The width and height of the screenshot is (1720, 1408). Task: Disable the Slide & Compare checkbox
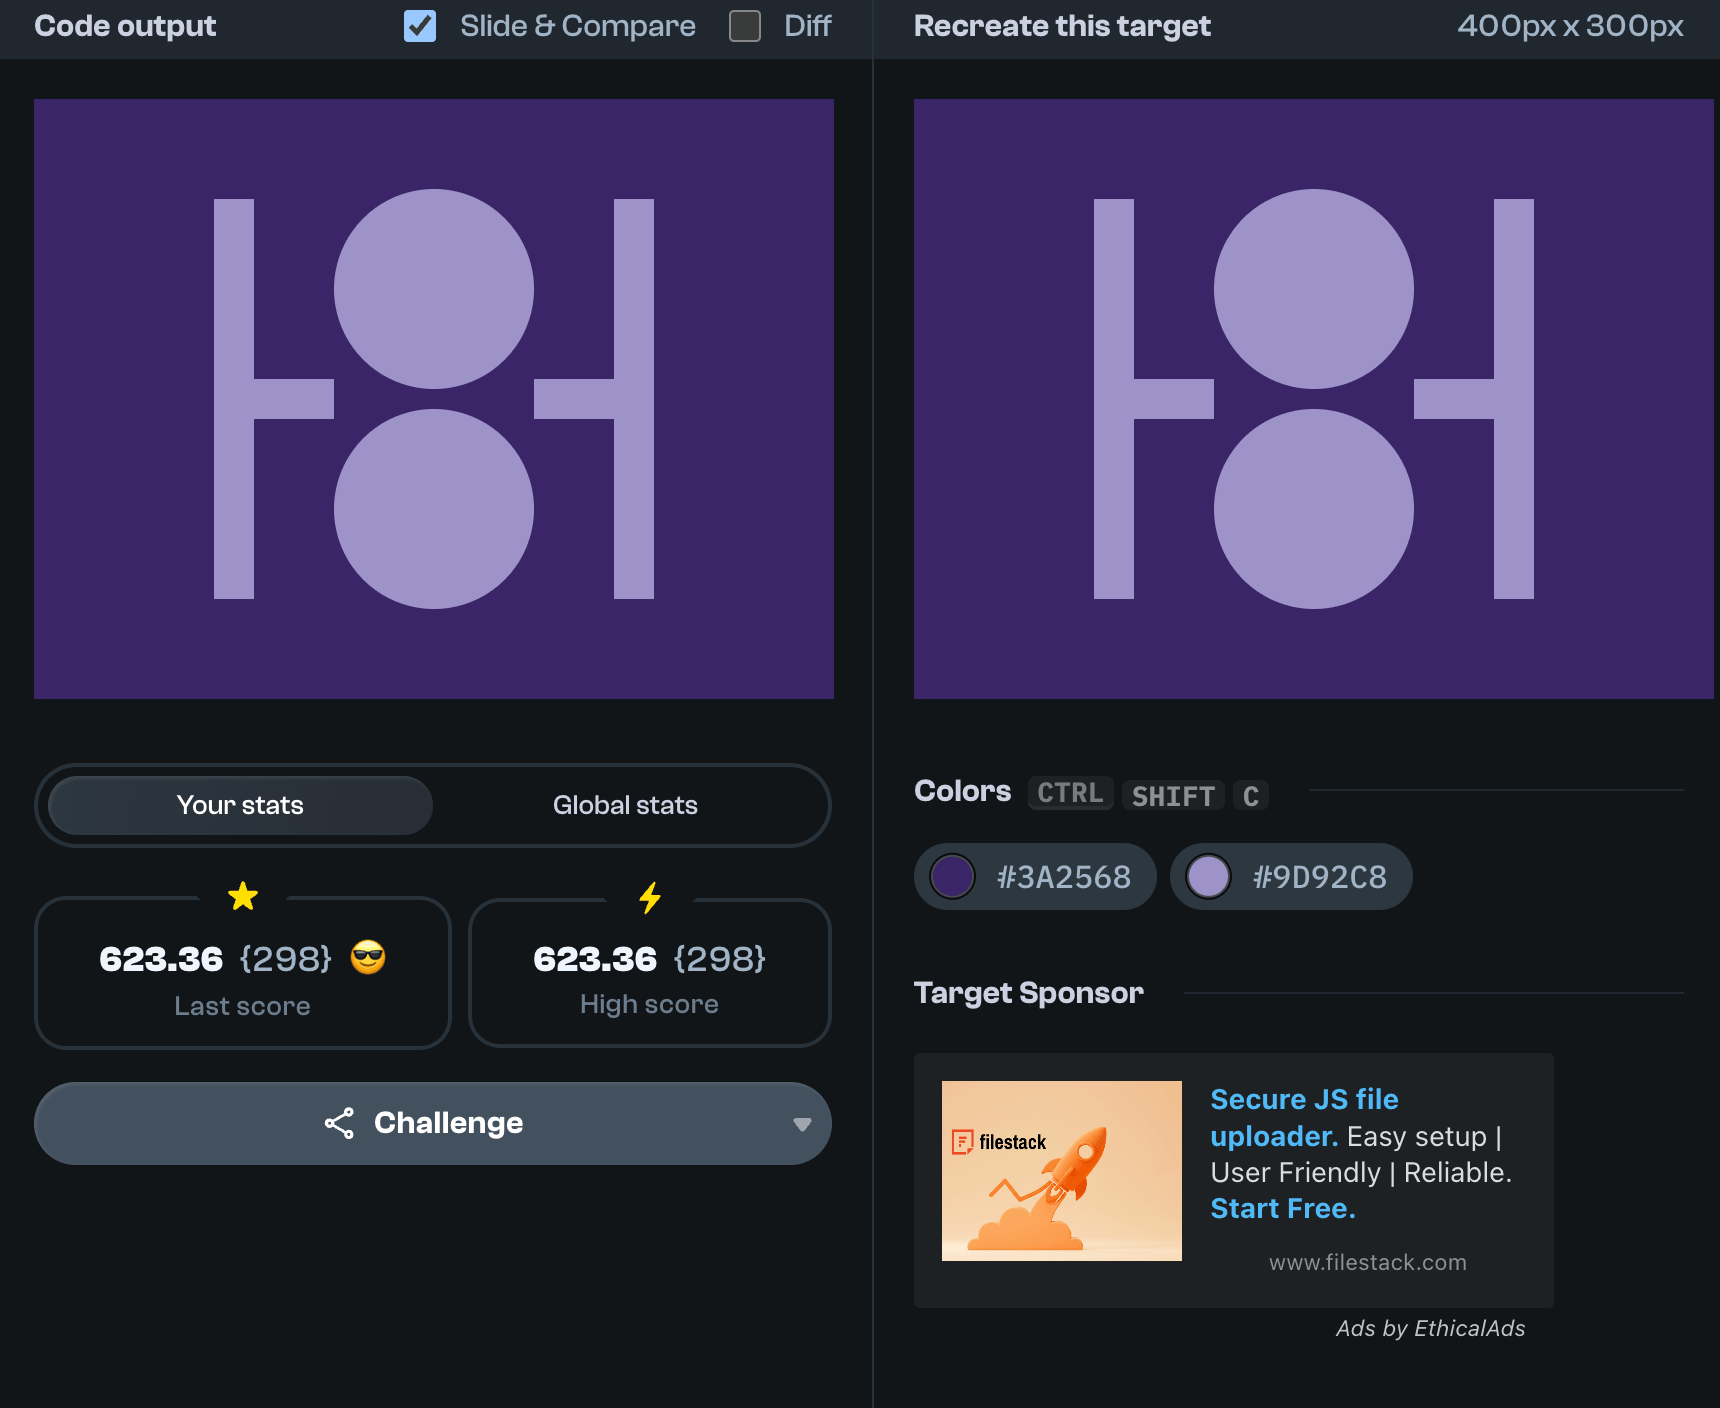click(x=420, y=26)
